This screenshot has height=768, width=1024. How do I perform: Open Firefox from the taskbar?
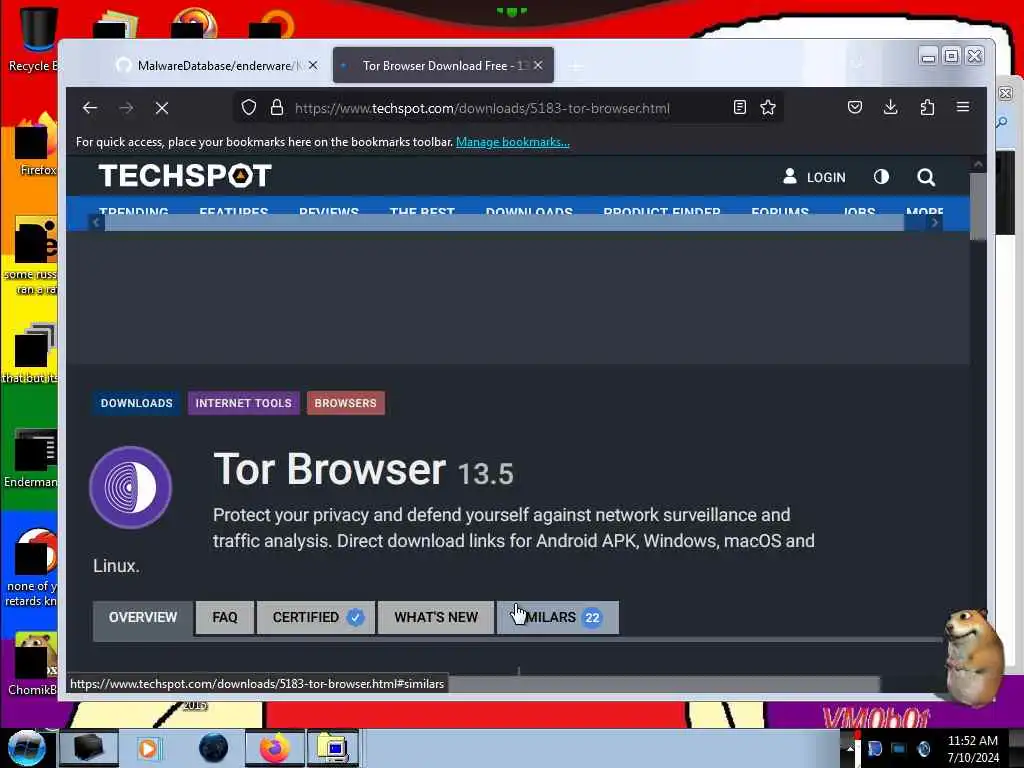(x=275, y=748)
